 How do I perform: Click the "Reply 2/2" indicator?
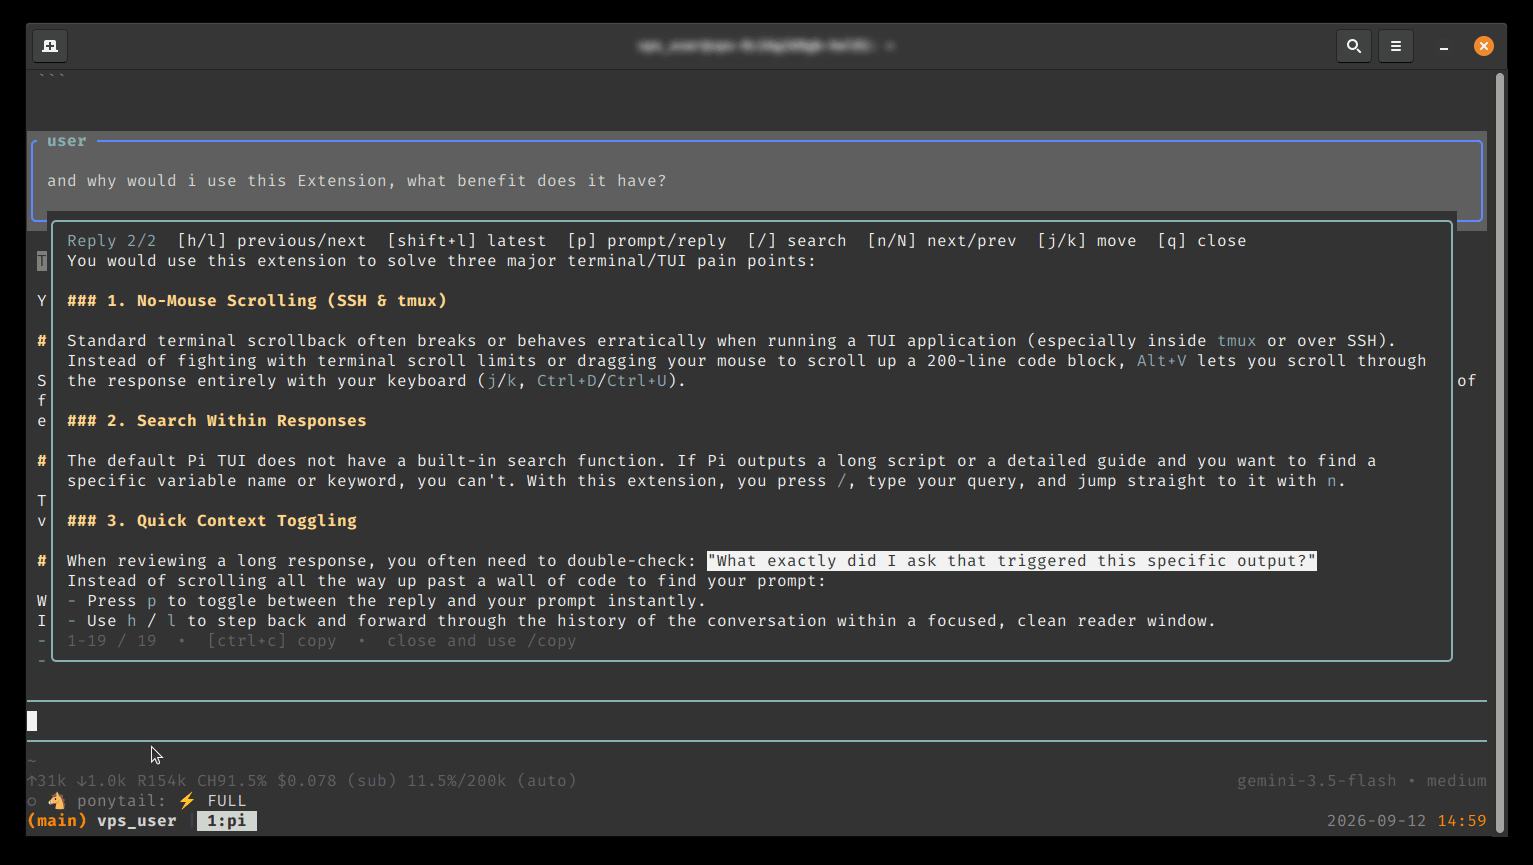pos(112,241)
